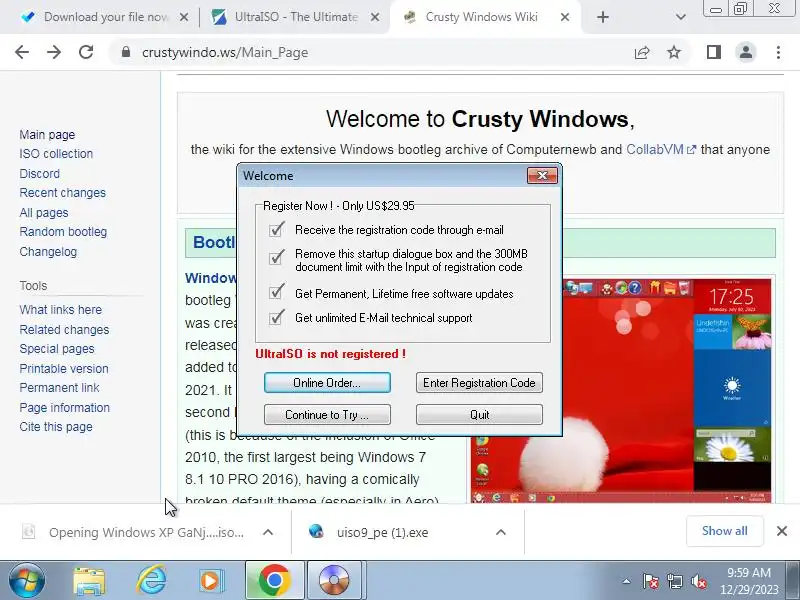Viewport: 800px width, 600px height.
Task: Launch Internet Explorer from the taskbar
Action: pos(151,581)
